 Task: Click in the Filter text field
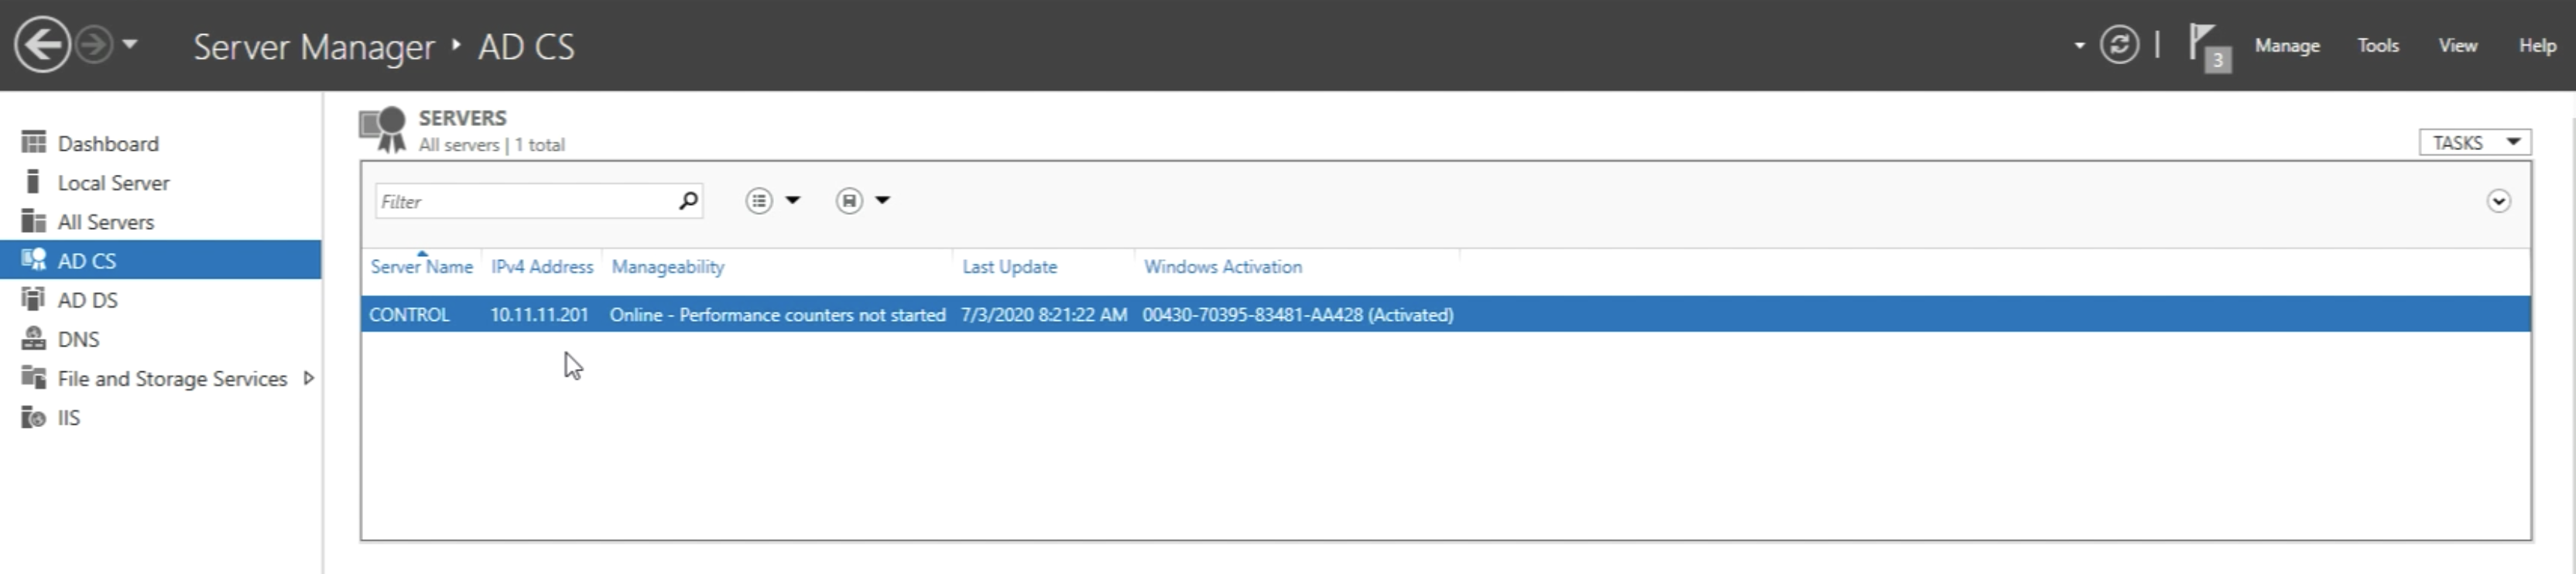(525, 202)
